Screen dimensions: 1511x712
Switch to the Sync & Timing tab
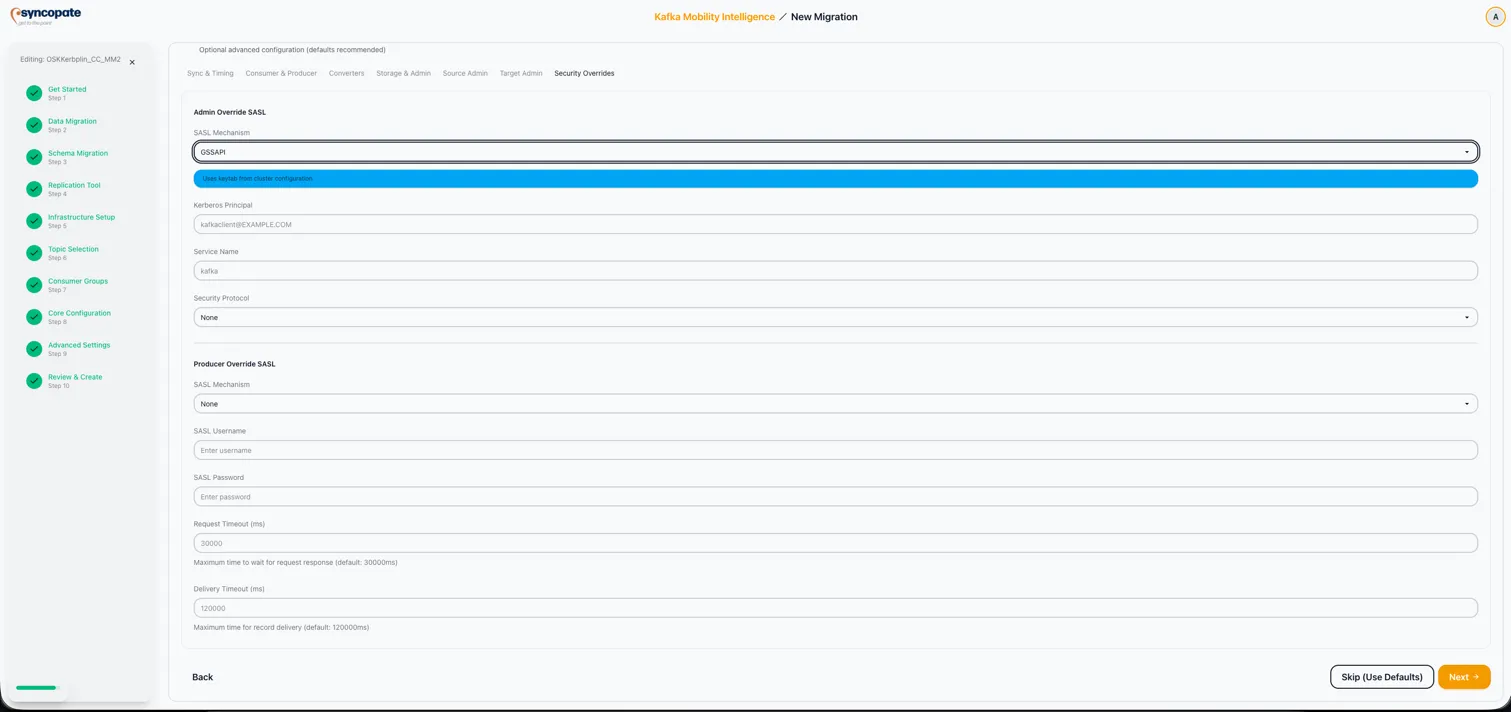pyautogui.click(x=210, y=73)
